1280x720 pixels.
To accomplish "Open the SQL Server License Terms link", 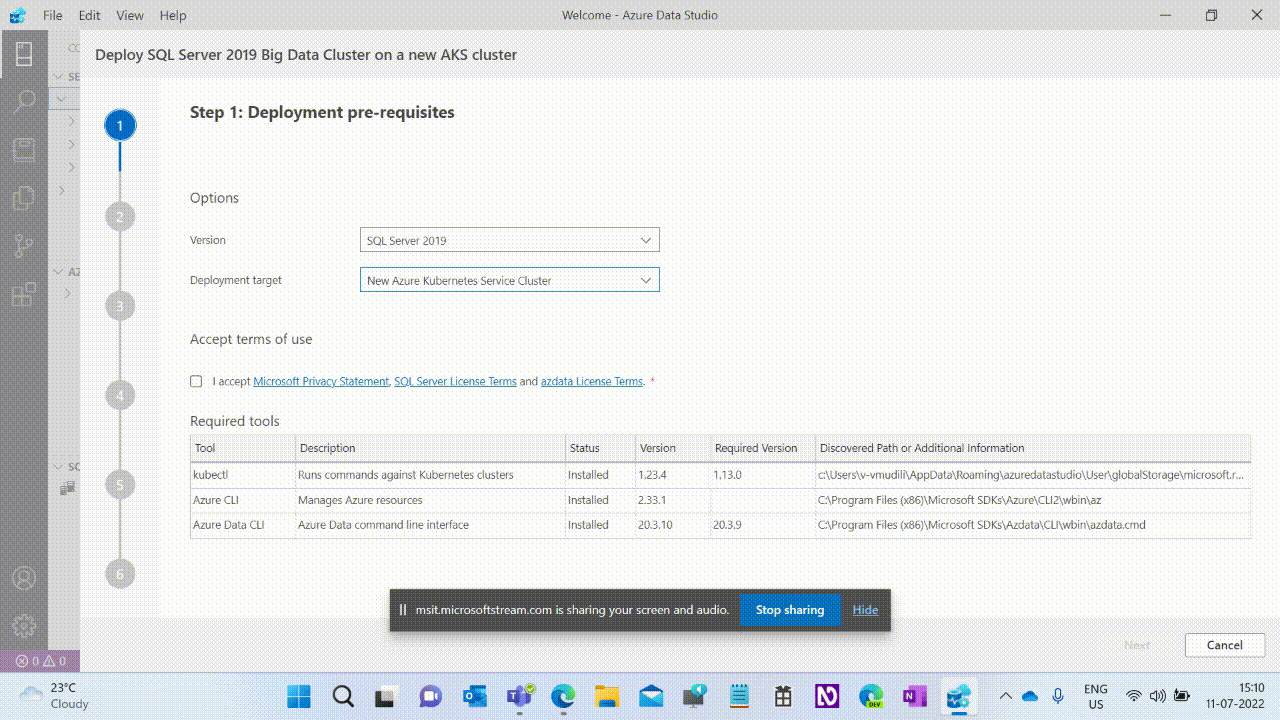I will 455,381.
